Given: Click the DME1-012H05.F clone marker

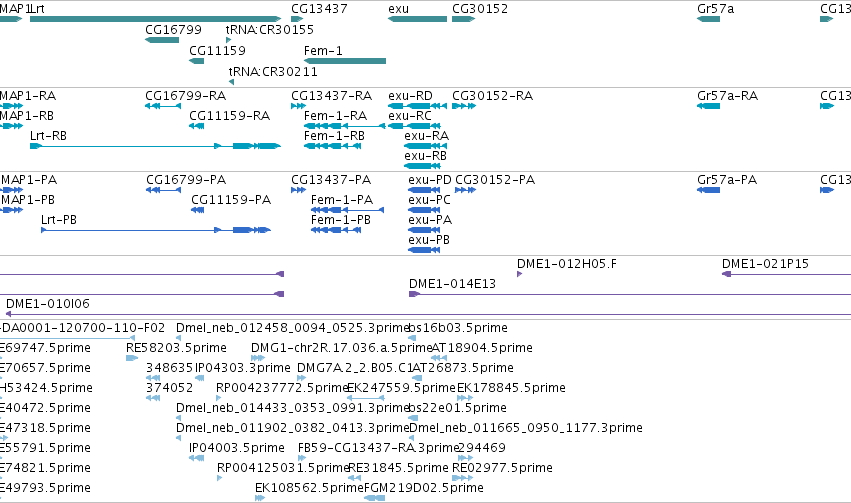Looking at the screenshot, I should point(519,274).
